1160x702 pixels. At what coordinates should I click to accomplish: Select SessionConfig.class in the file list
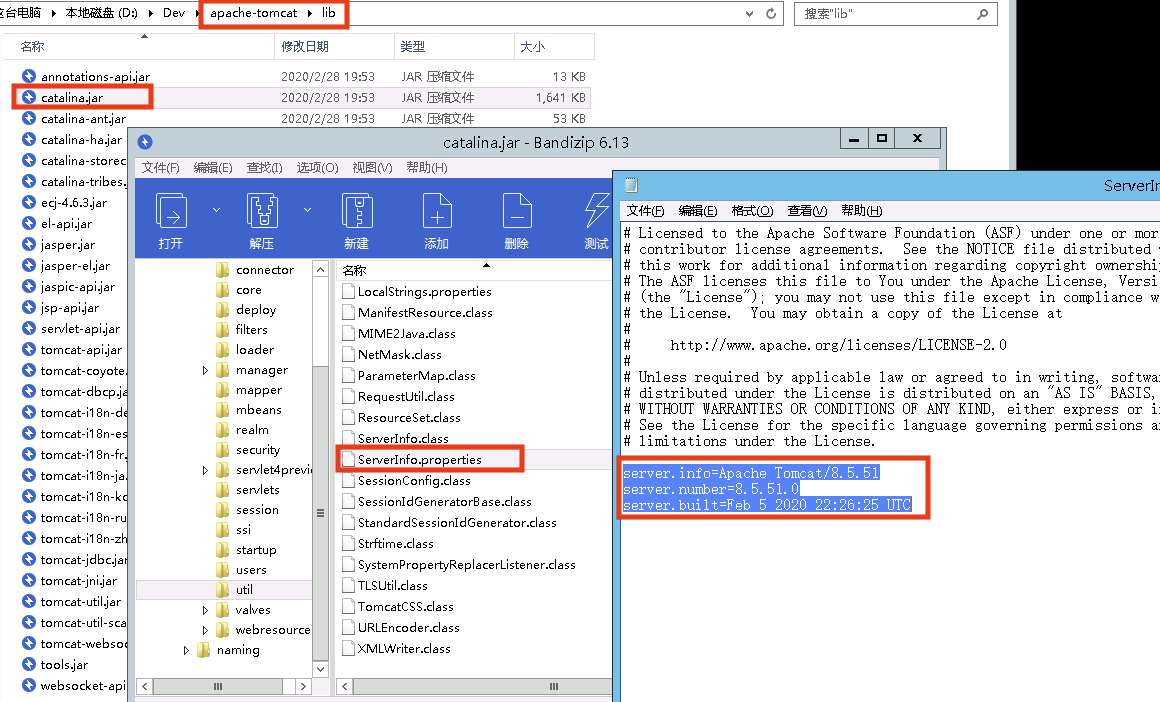(x=414, y=481)
